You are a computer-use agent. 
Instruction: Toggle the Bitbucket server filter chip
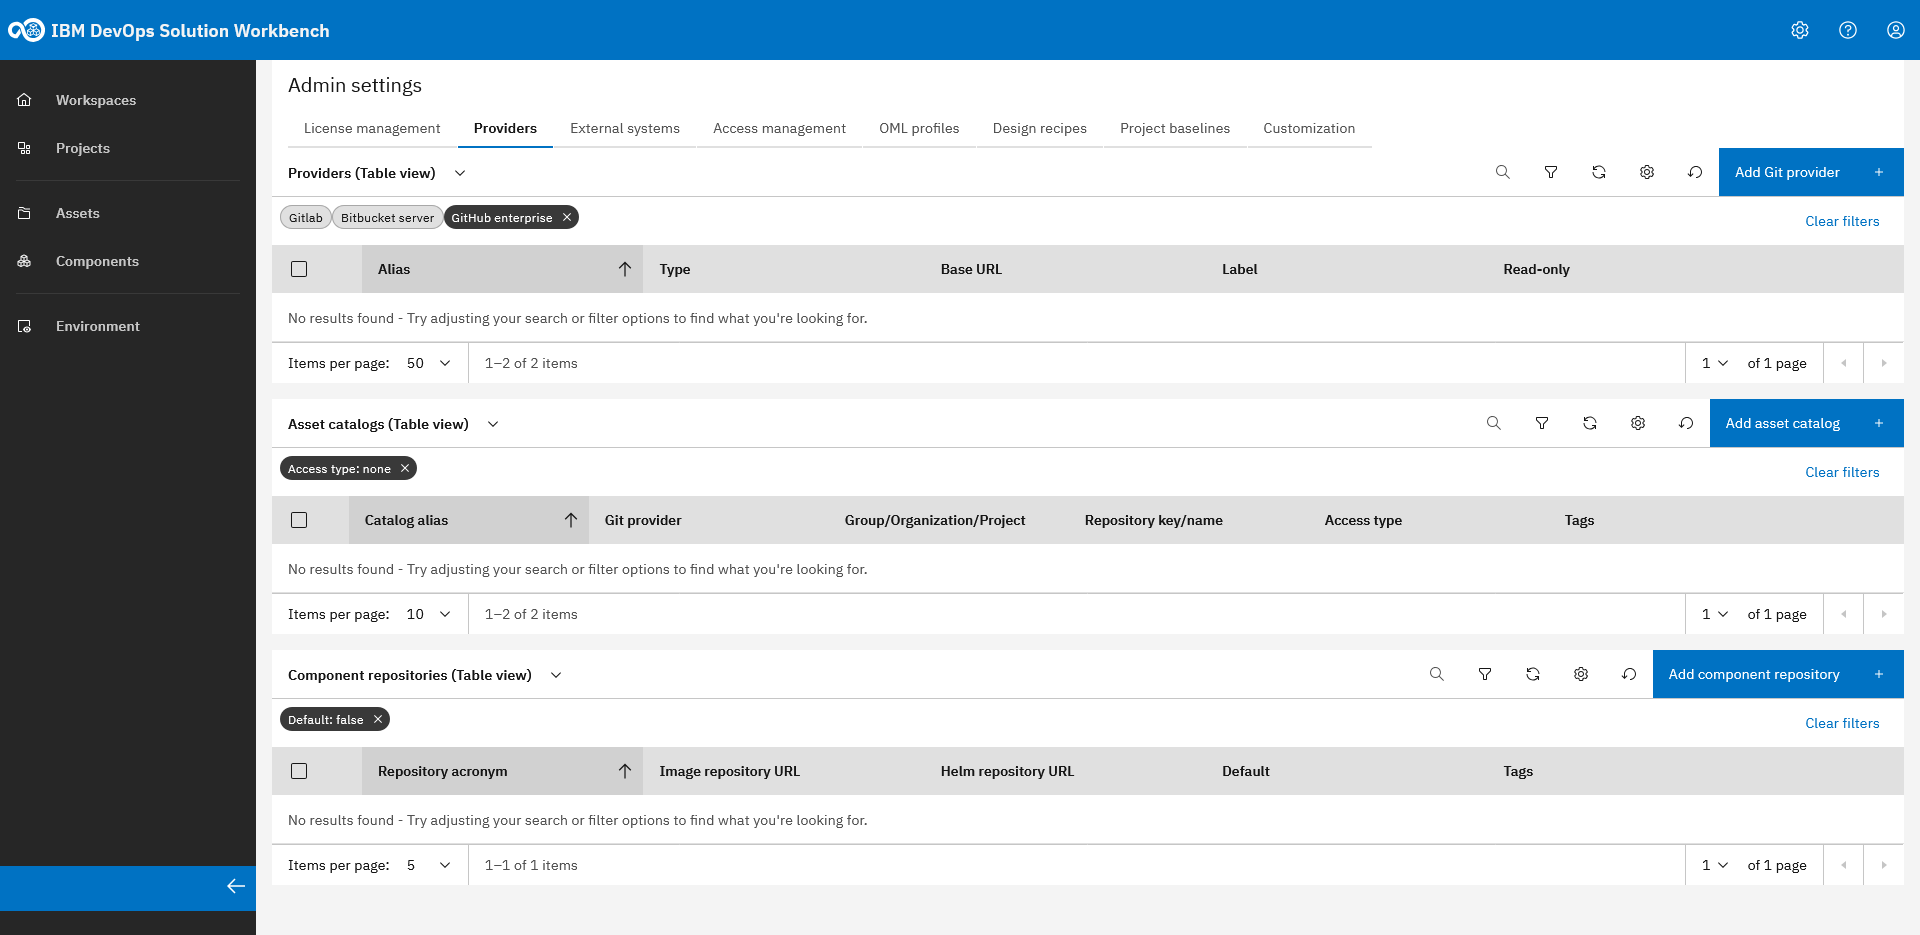[x=388, y=218]
